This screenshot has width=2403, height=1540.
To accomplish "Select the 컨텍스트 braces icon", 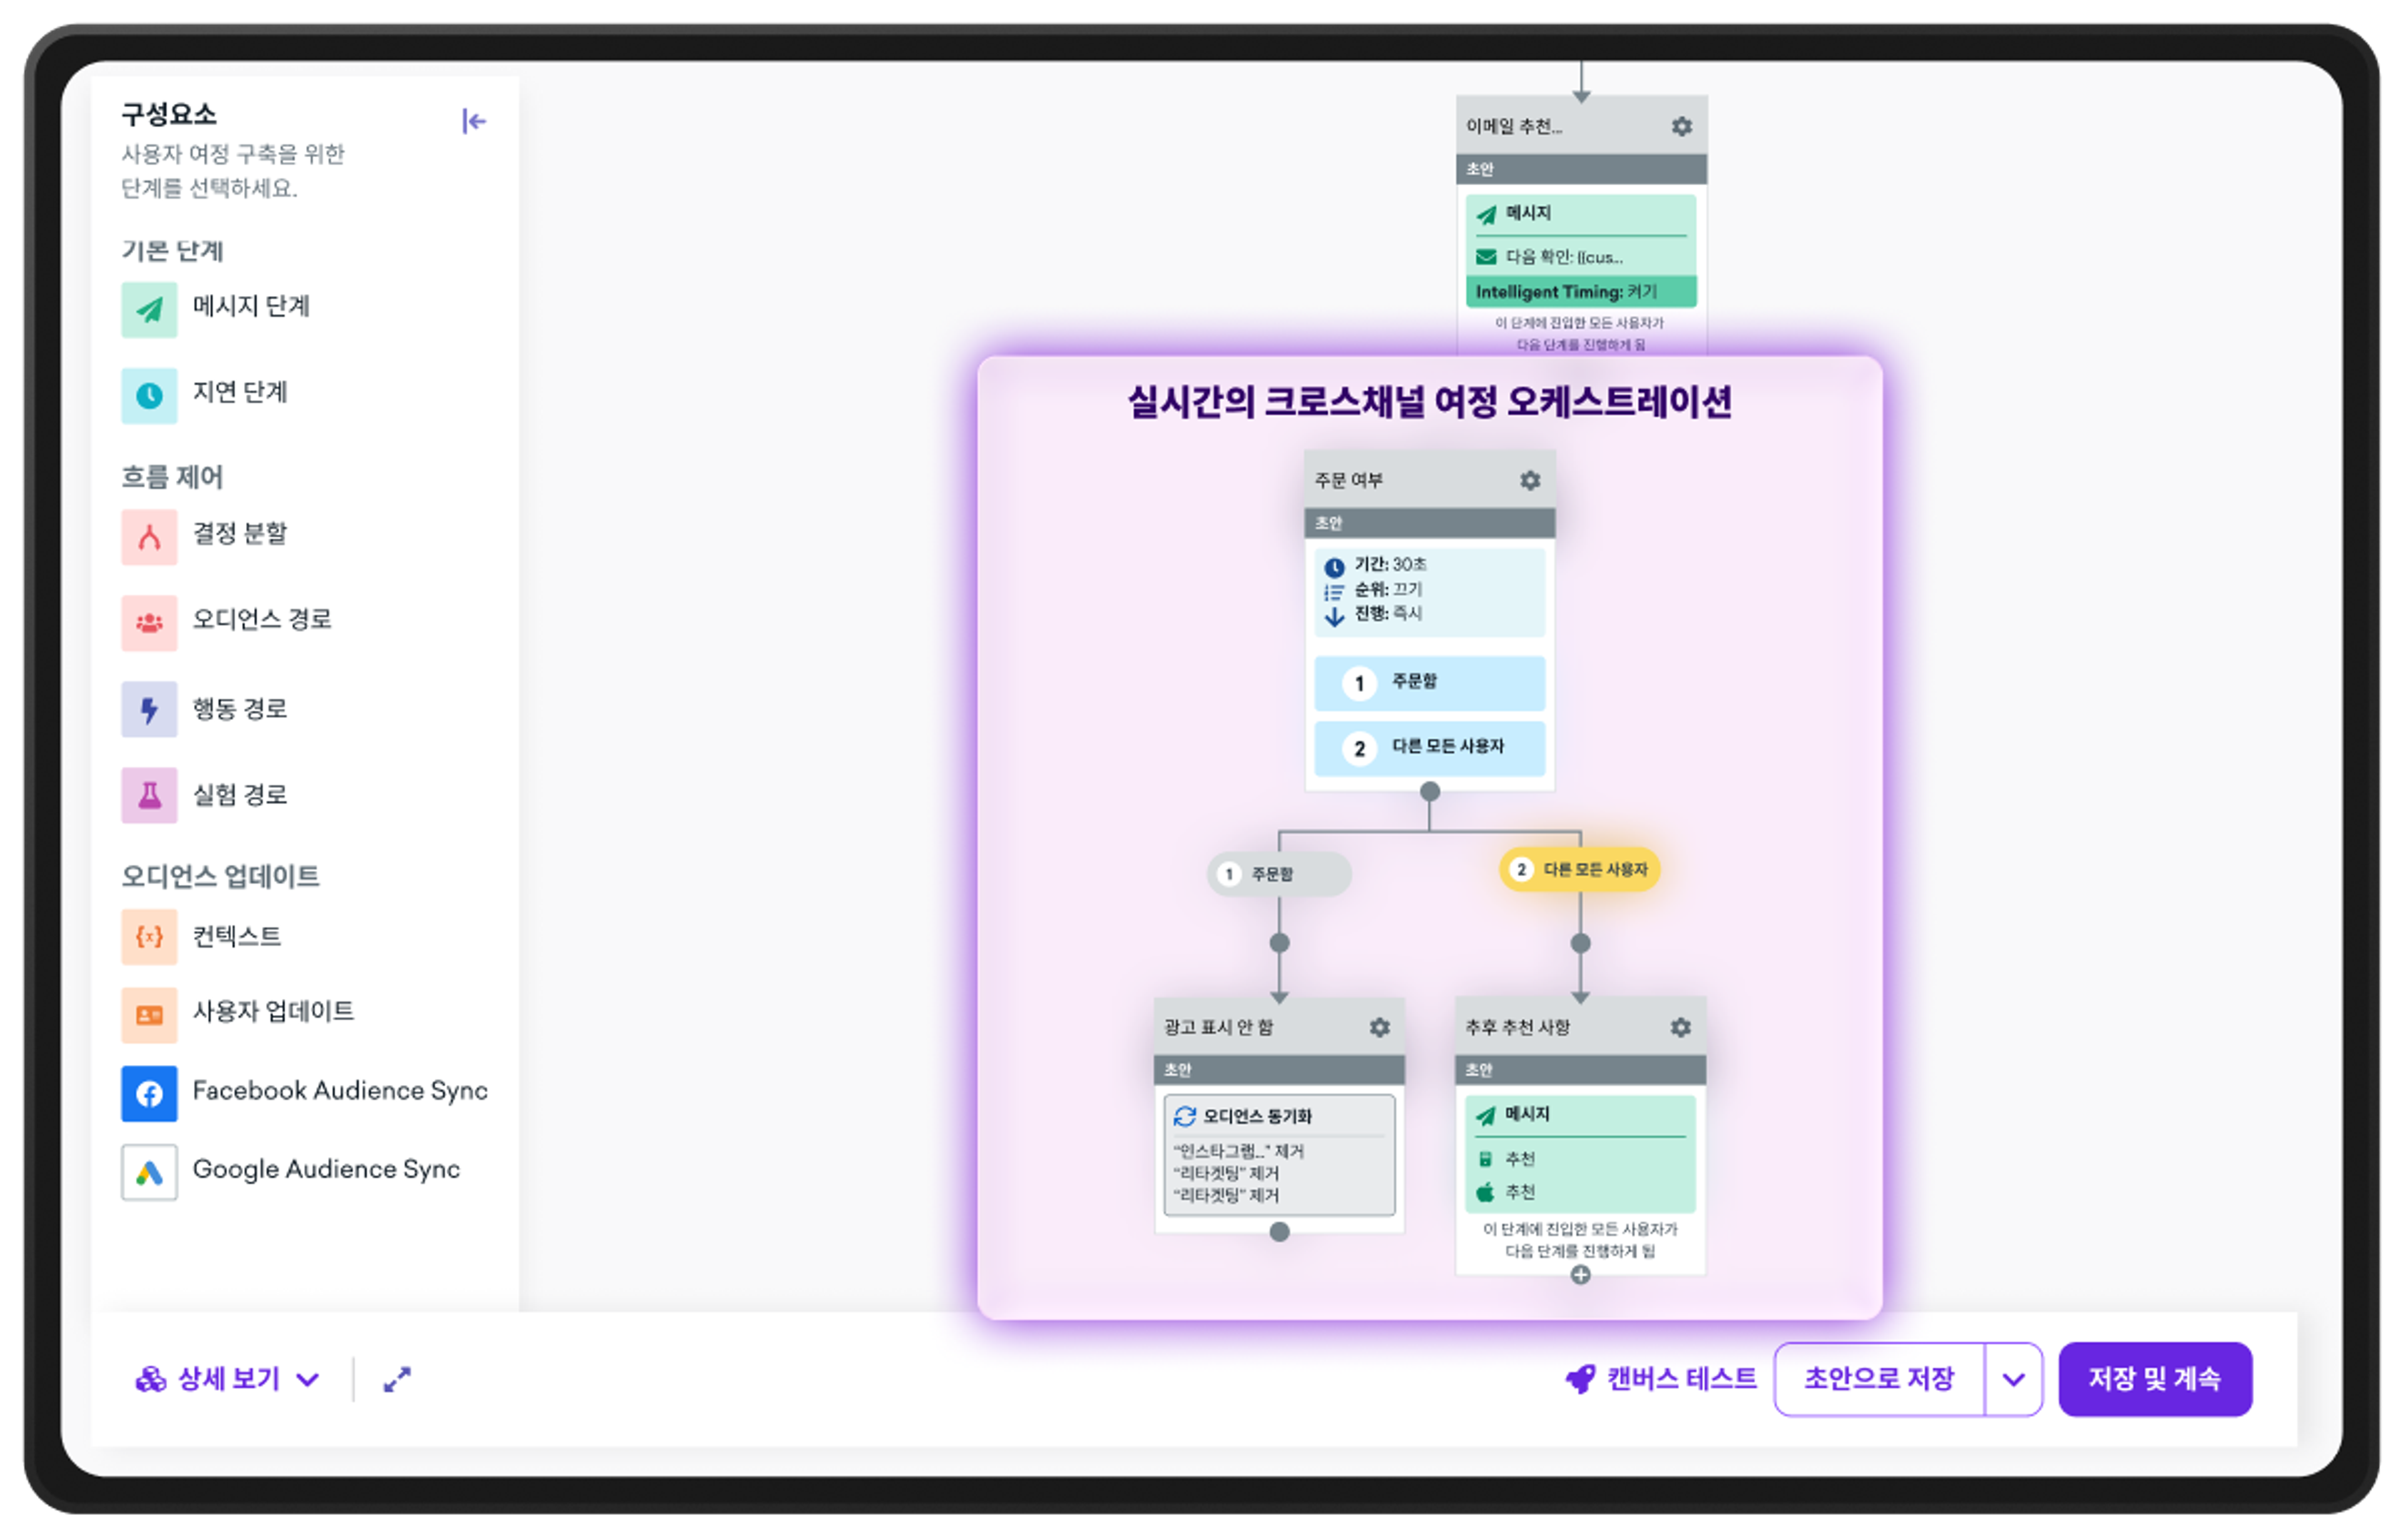I will (149, 936).
